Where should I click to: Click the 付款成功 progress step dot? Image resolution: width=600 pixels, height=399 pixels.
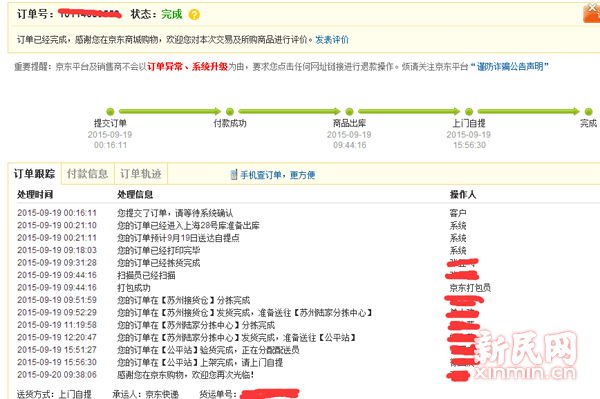point(230,112)
